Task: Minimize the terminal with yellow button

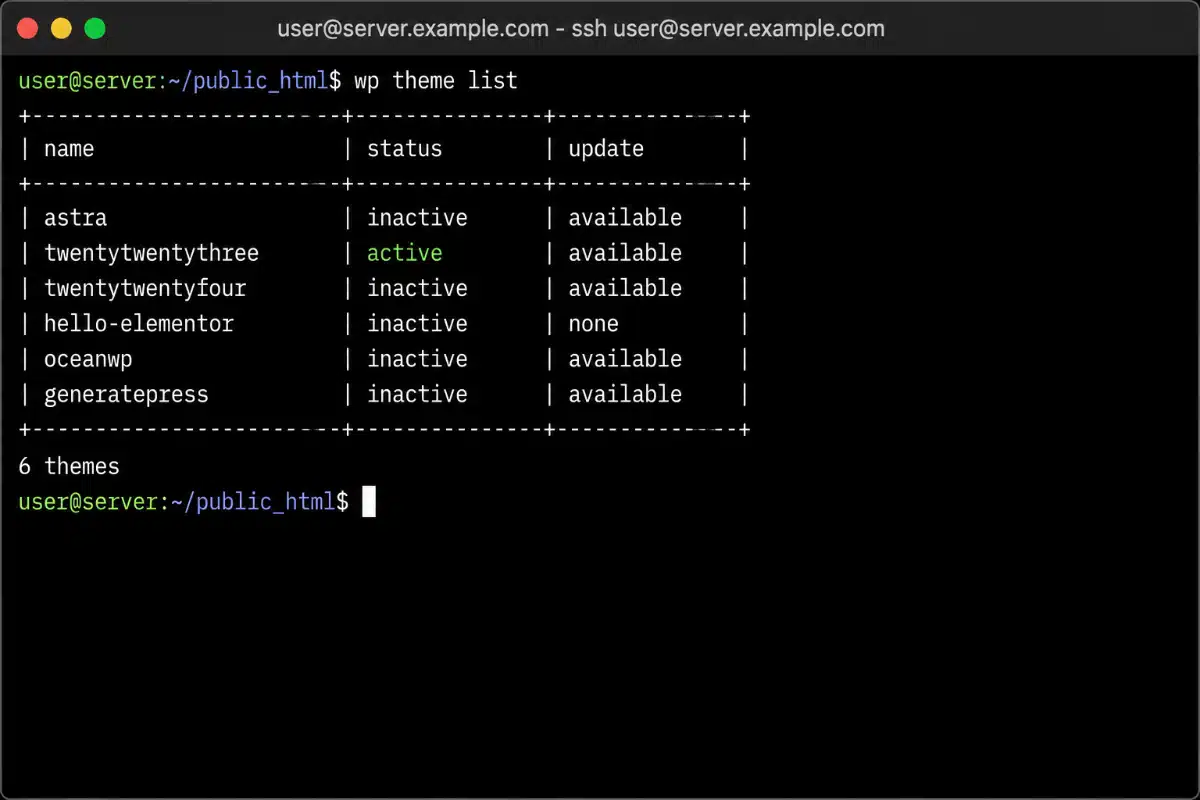Action: pos(62,29)
